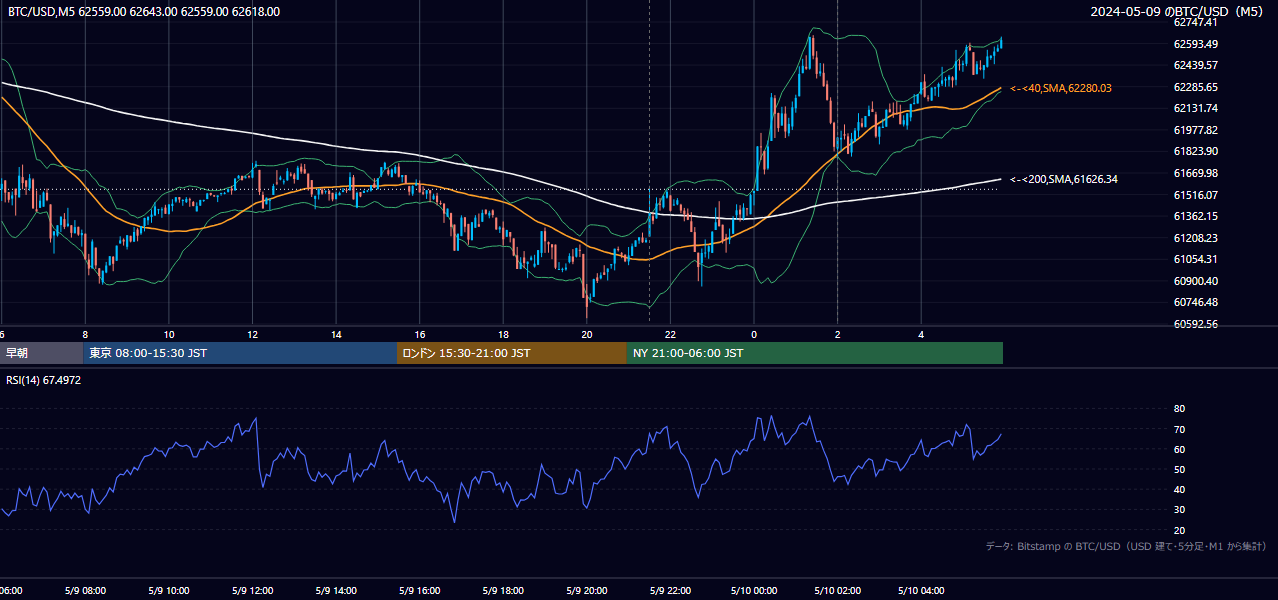Click the <-<200,SMA,61626.34 white label
Screen dimensions: 1278x600
pos(1064,179)
